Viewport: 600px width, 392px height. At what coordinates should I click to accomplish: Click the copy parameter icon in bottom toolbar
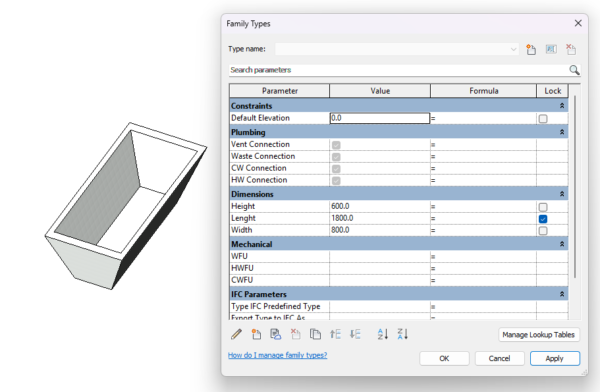(x=315, y=334)
